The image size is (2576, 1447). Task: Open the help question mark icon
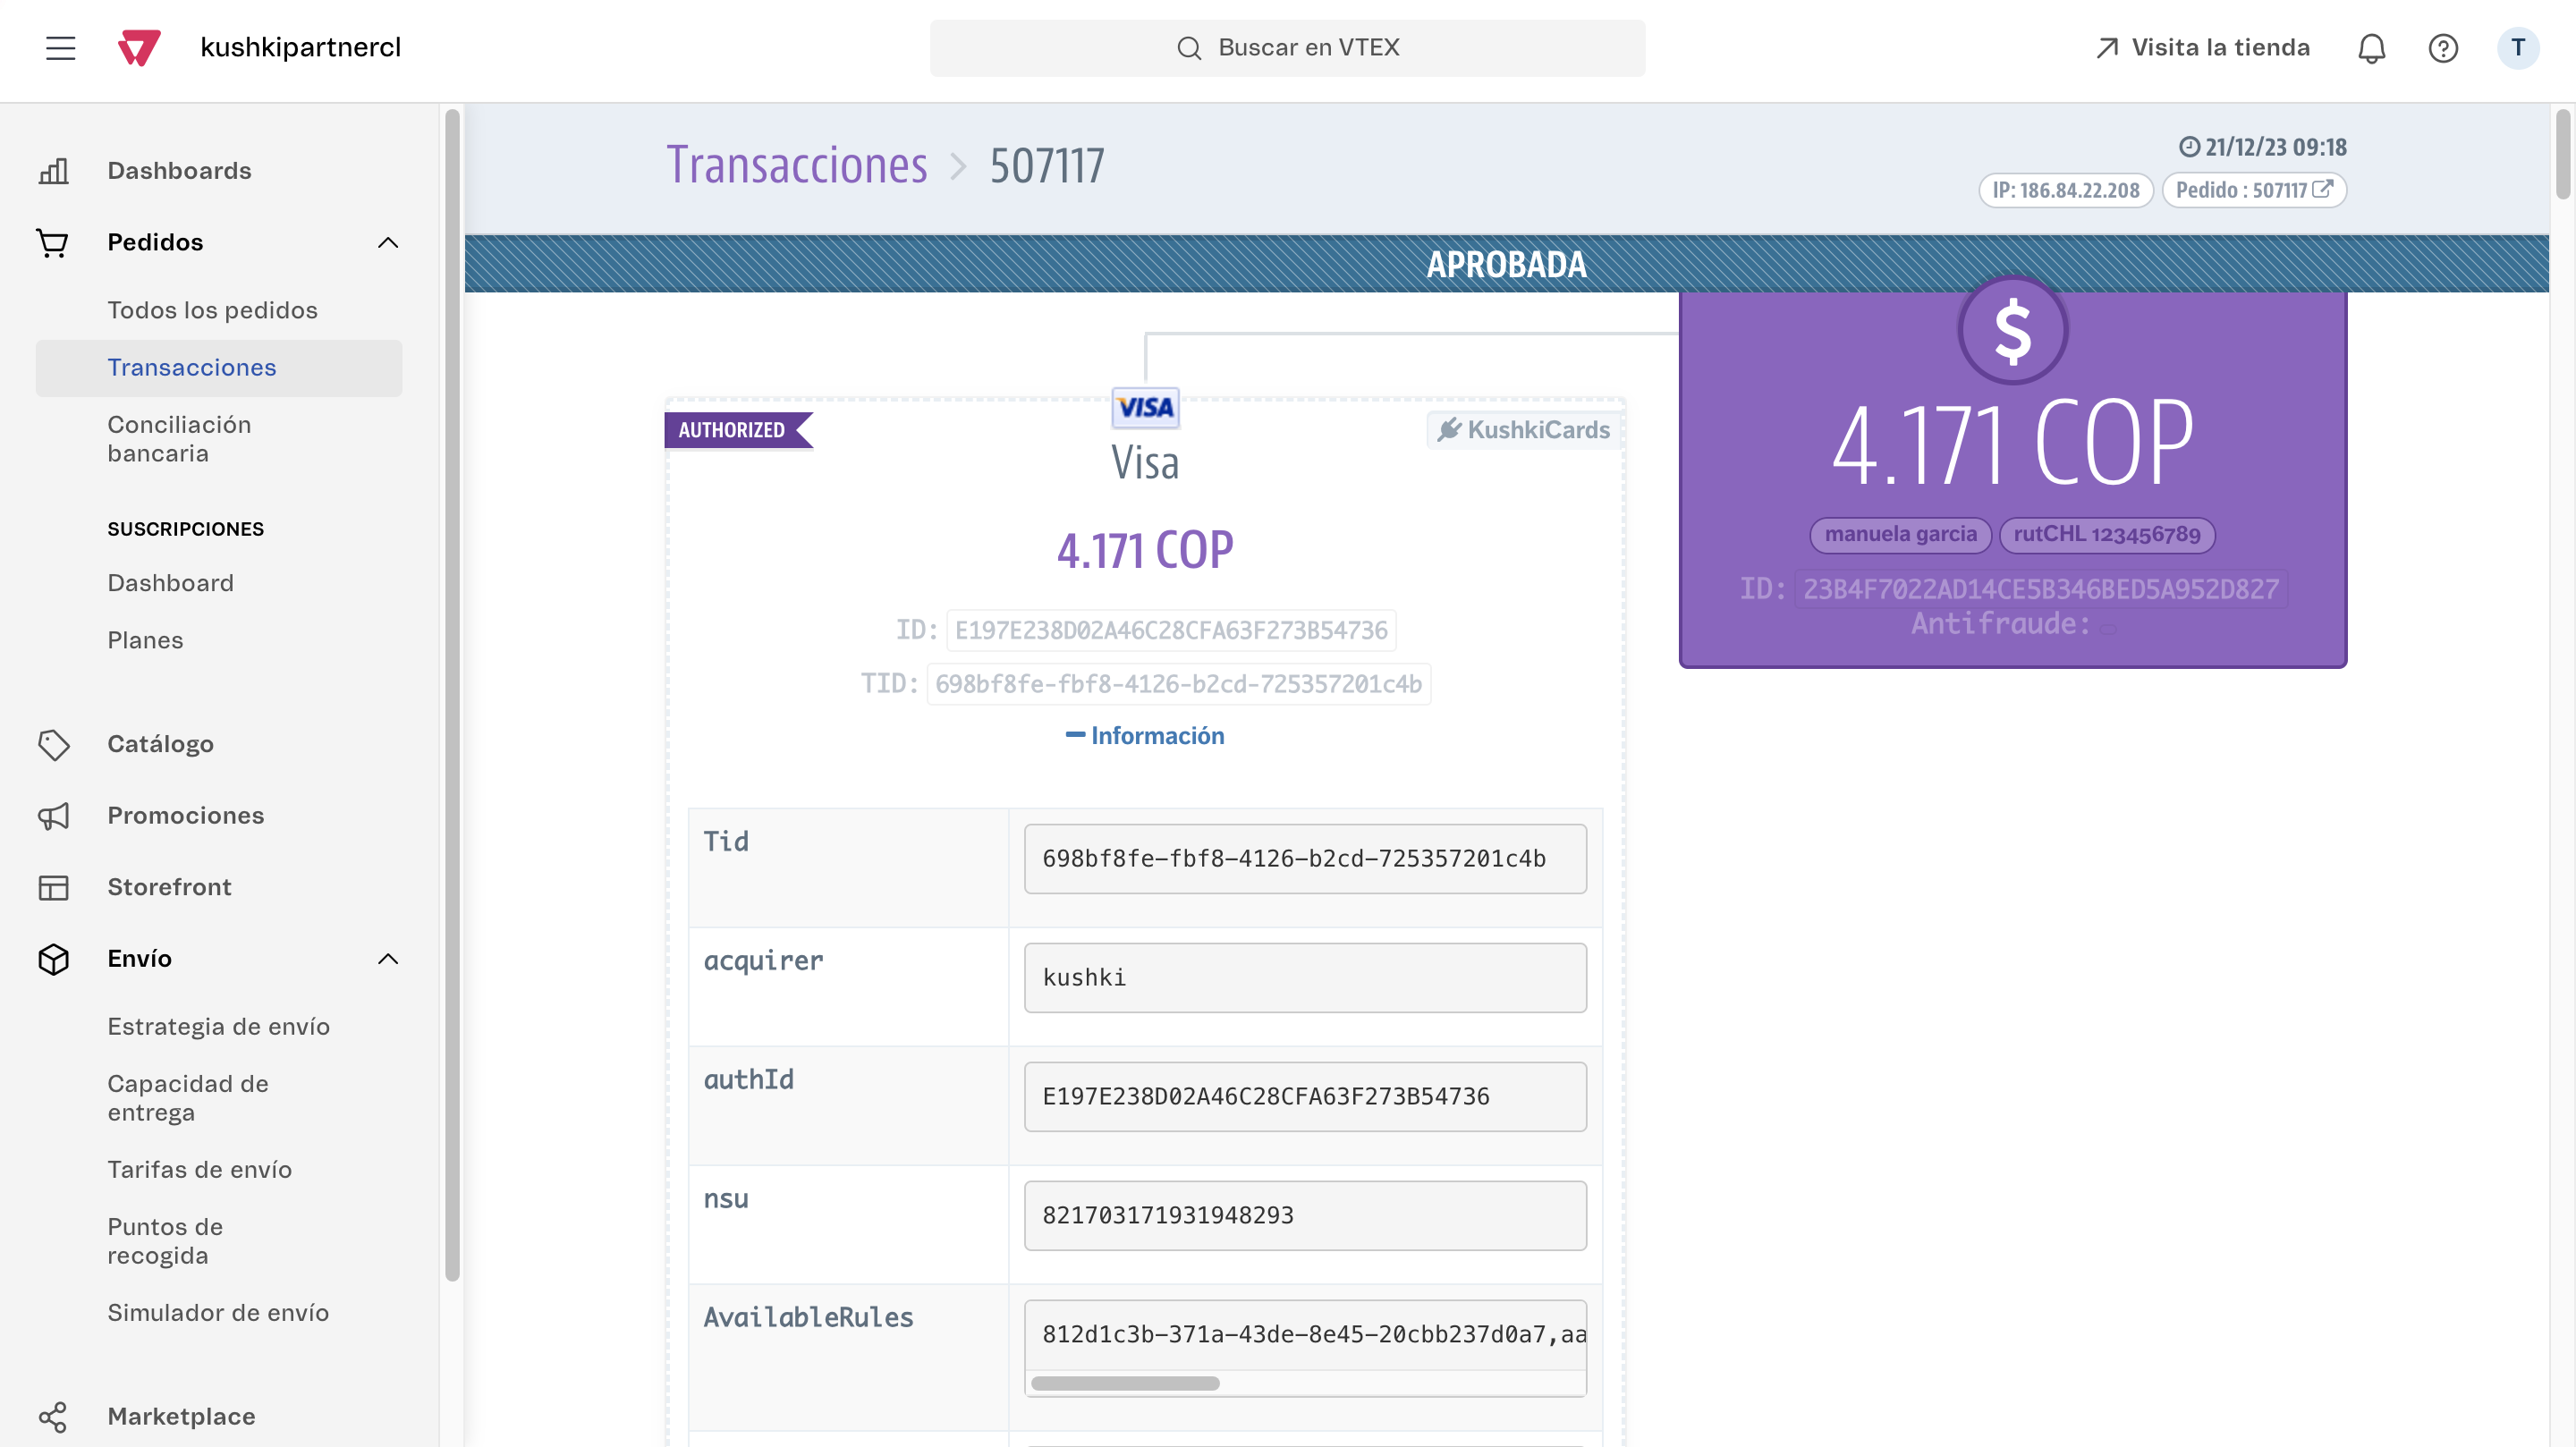tap(2443, 48)
